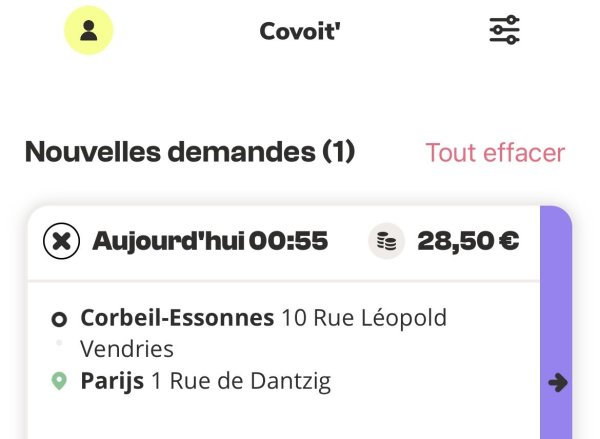The image size is (600, 439).
Task: Select the Parijs destination city
Action: click(112, 381)
